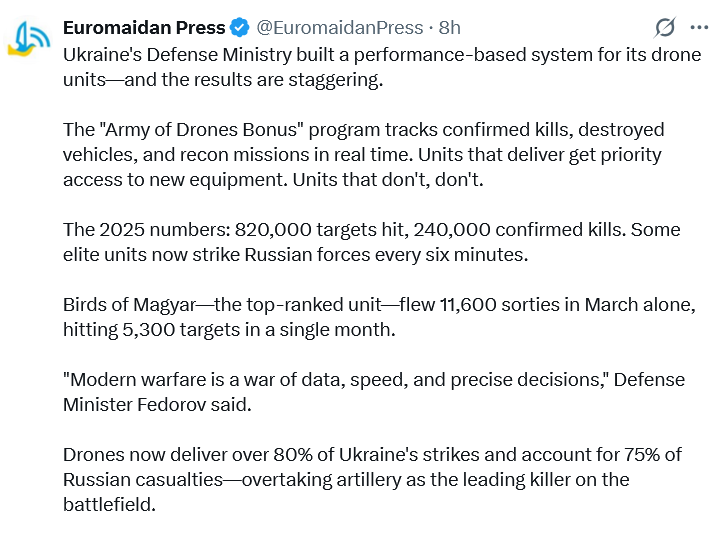Open the Grok explain-post icon
The image size is (721, 533).
pyautogui.click(x=664, y=27)
